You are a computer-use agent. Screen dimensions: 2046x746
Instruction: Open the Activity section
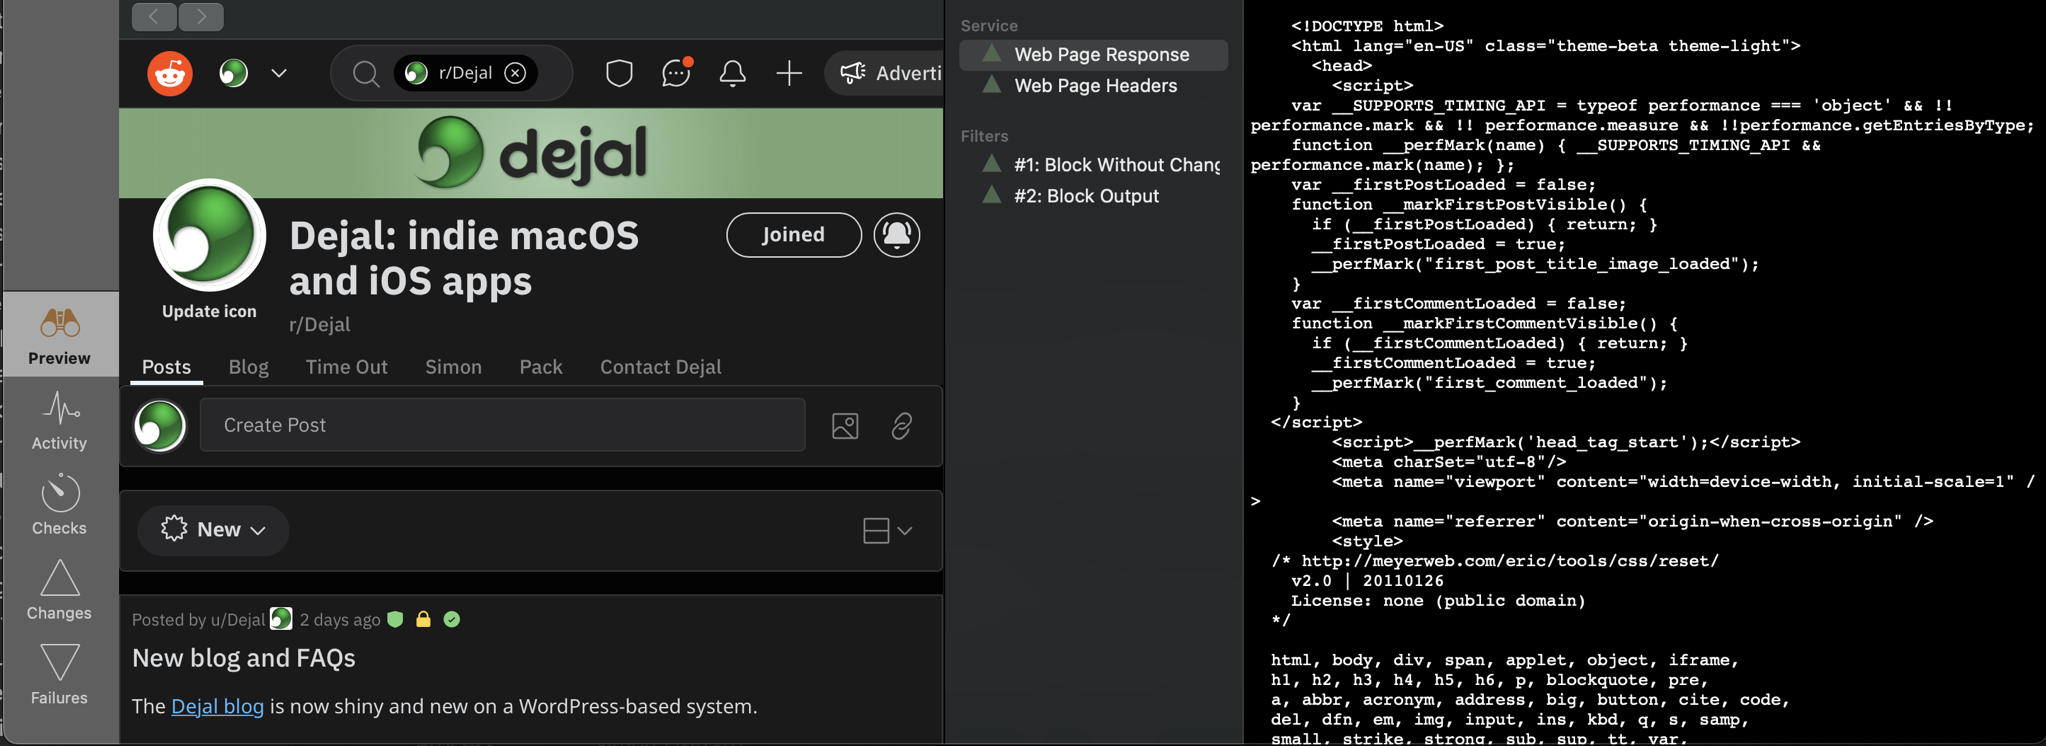(x=59, y=421)
